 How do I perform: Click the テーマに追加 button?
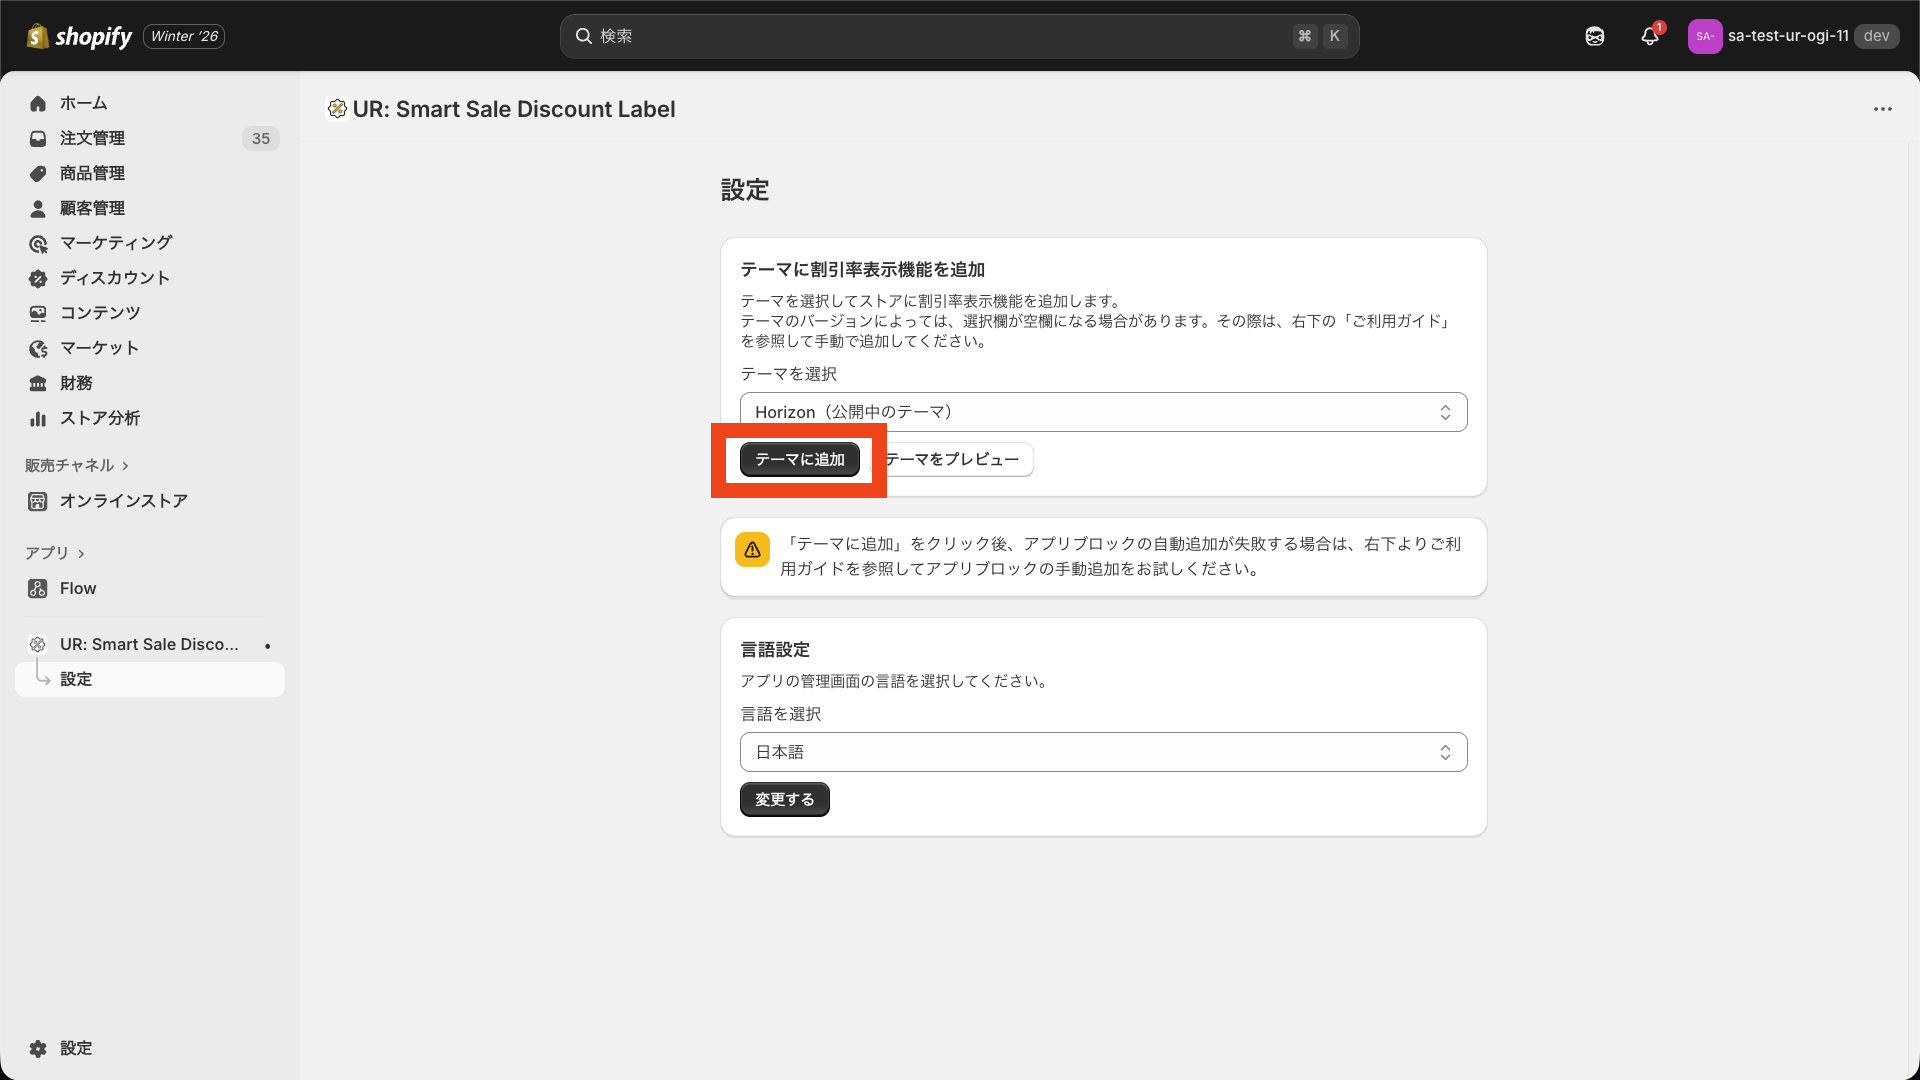tap(798, 459)
